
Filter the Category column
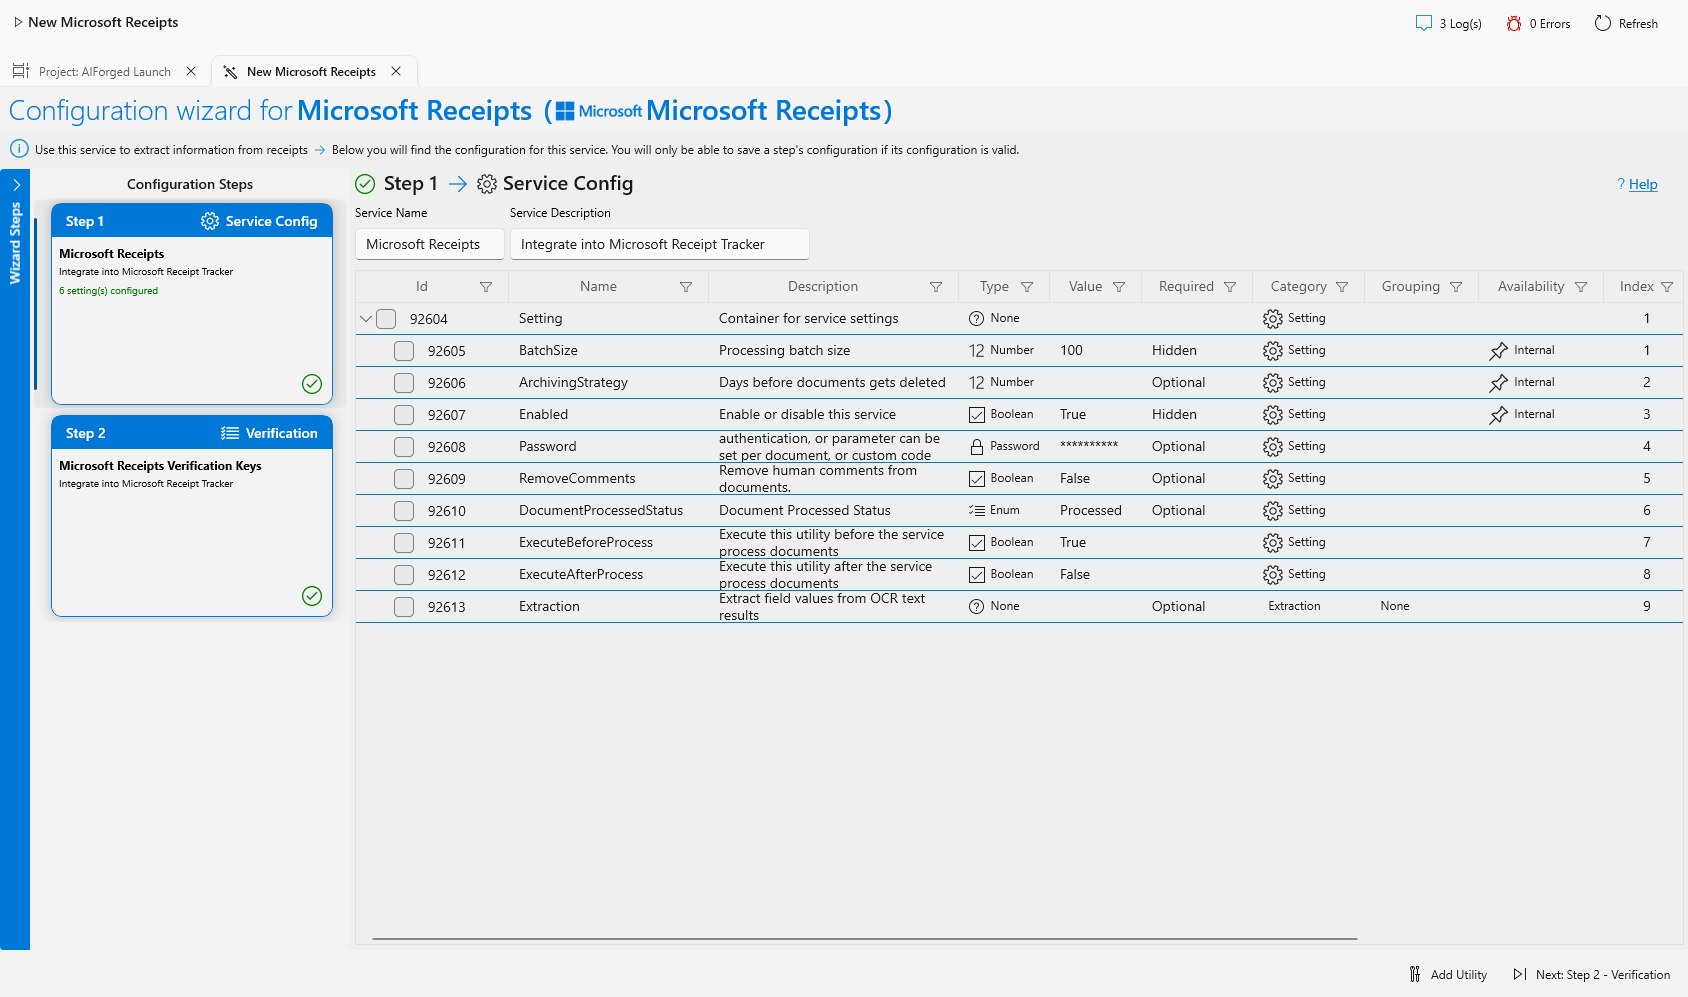(1342, 287)
